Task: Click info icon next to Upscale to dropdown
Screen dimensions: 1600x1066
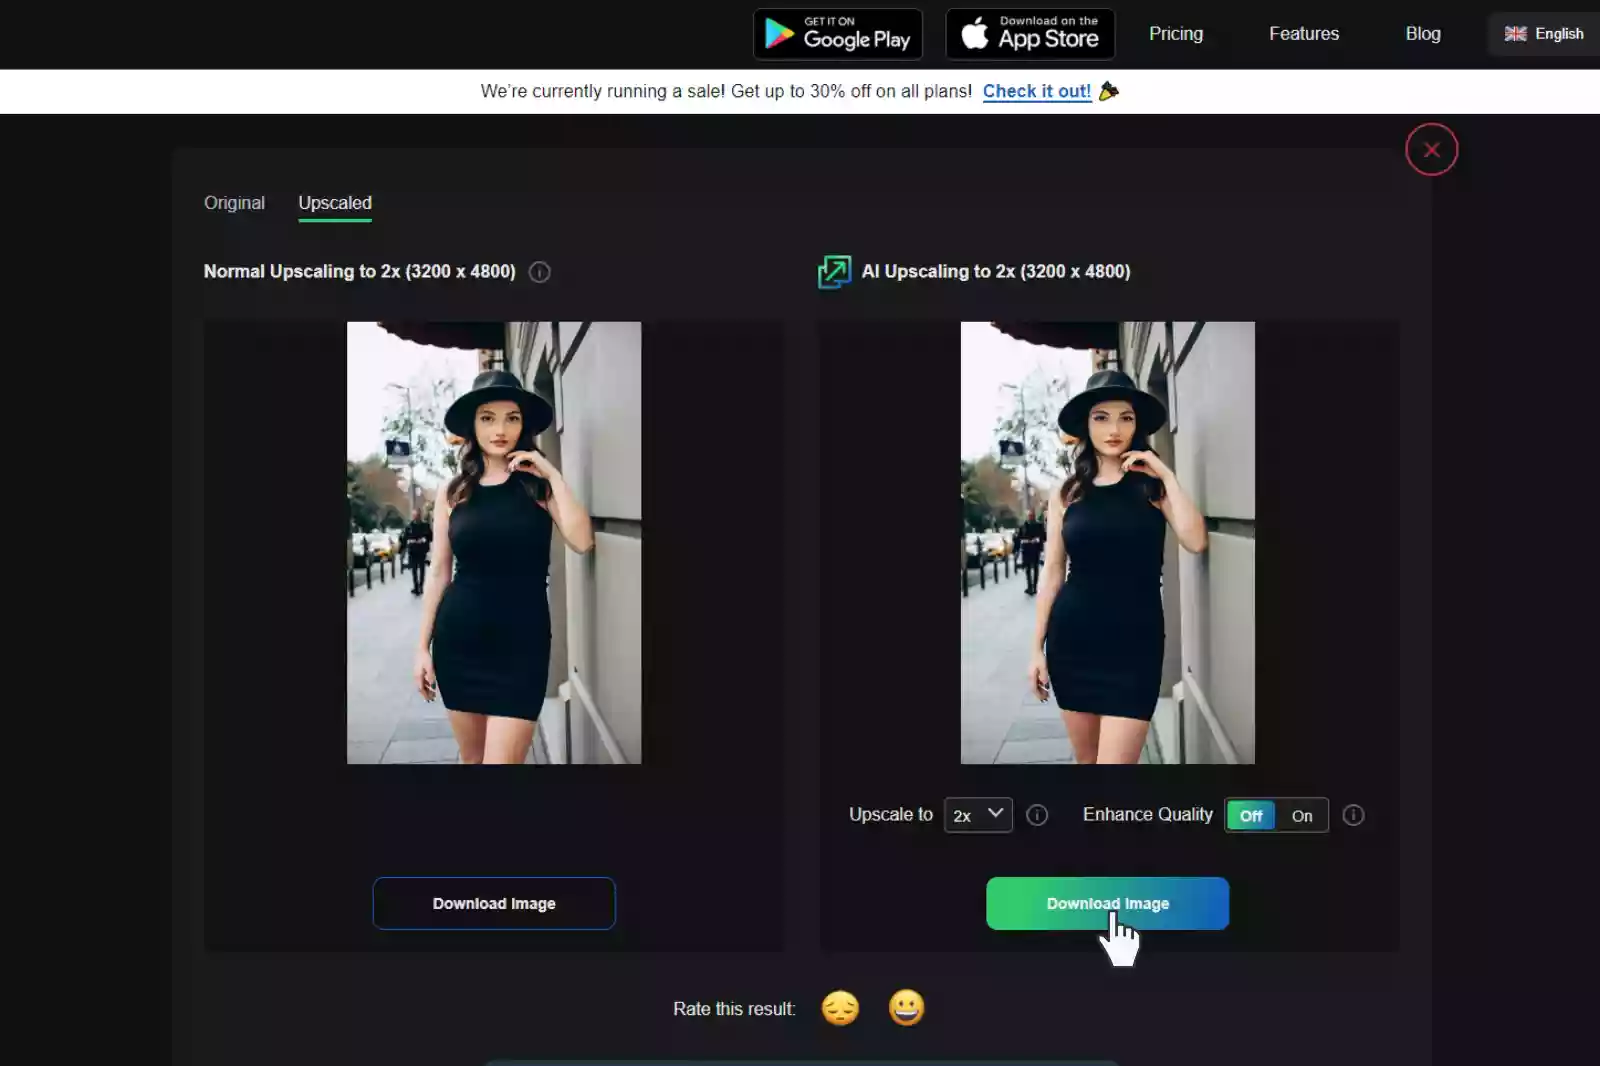Action: pos(1037,815)
